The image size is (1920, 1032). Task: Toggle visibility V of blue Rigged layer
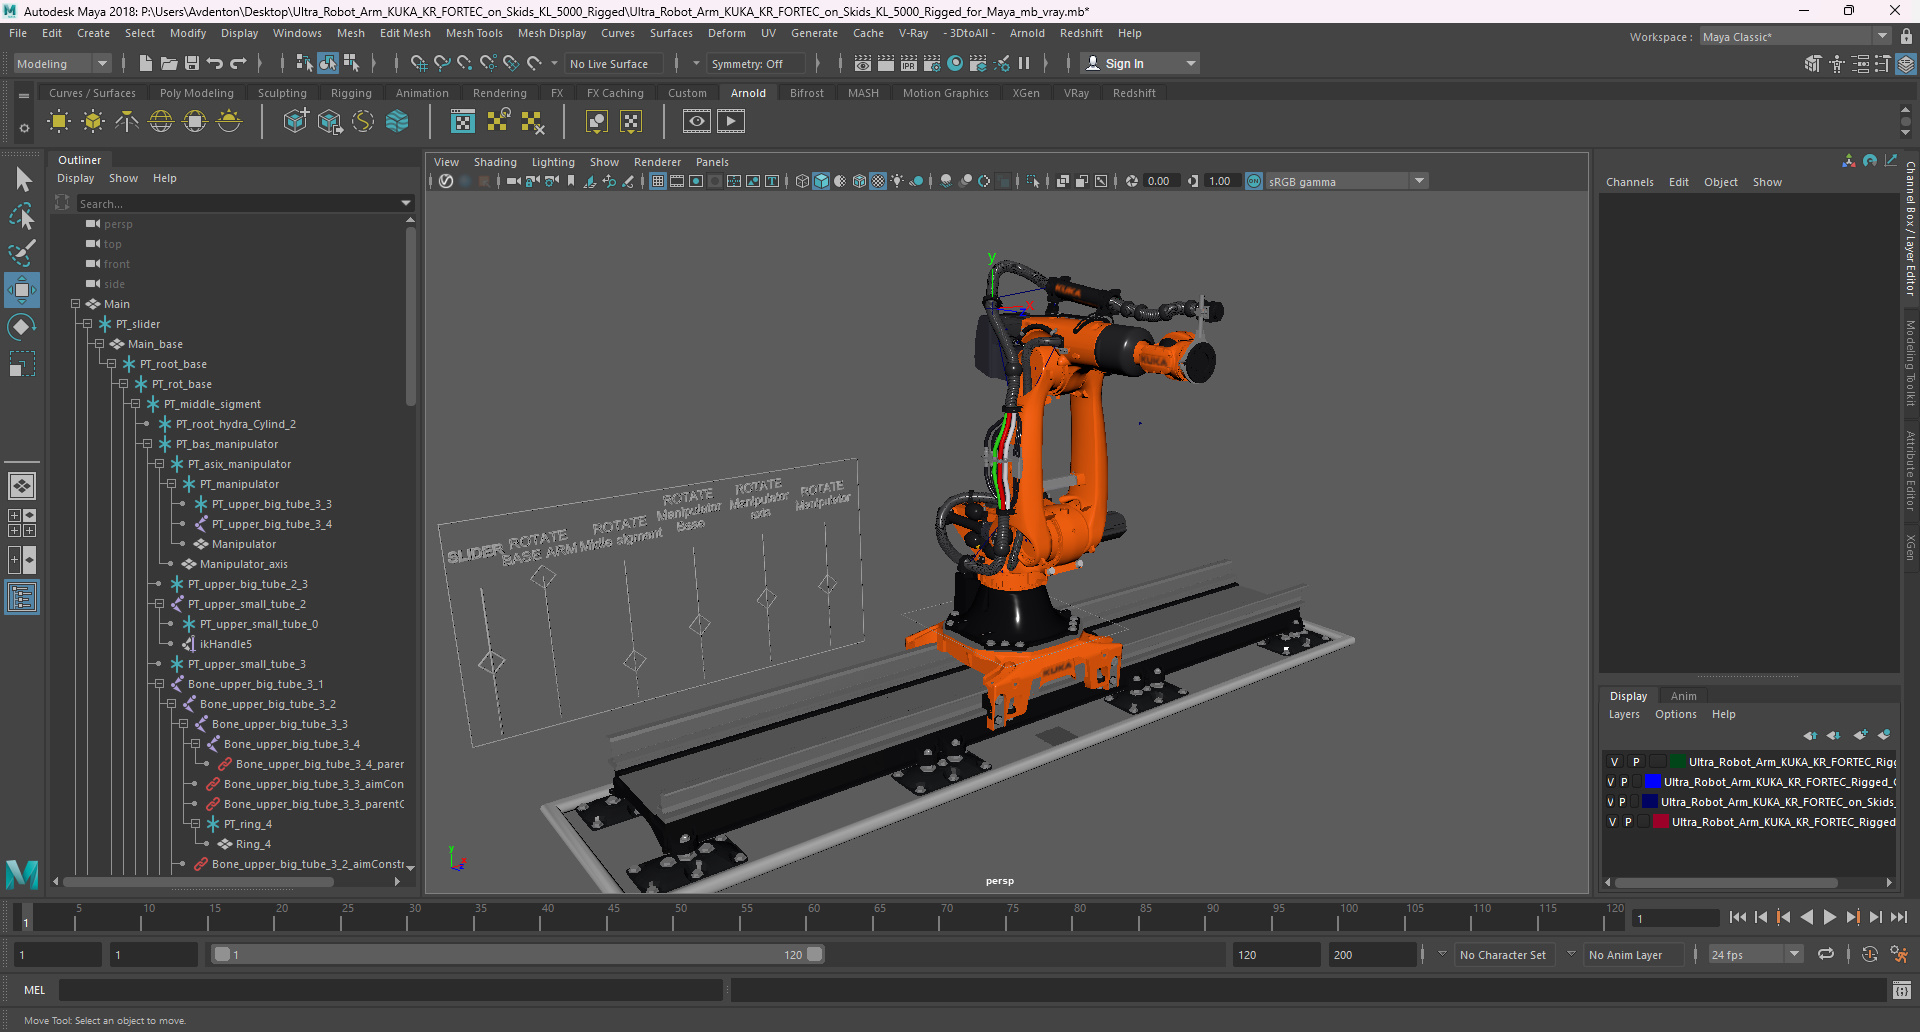click(1610, 782)
